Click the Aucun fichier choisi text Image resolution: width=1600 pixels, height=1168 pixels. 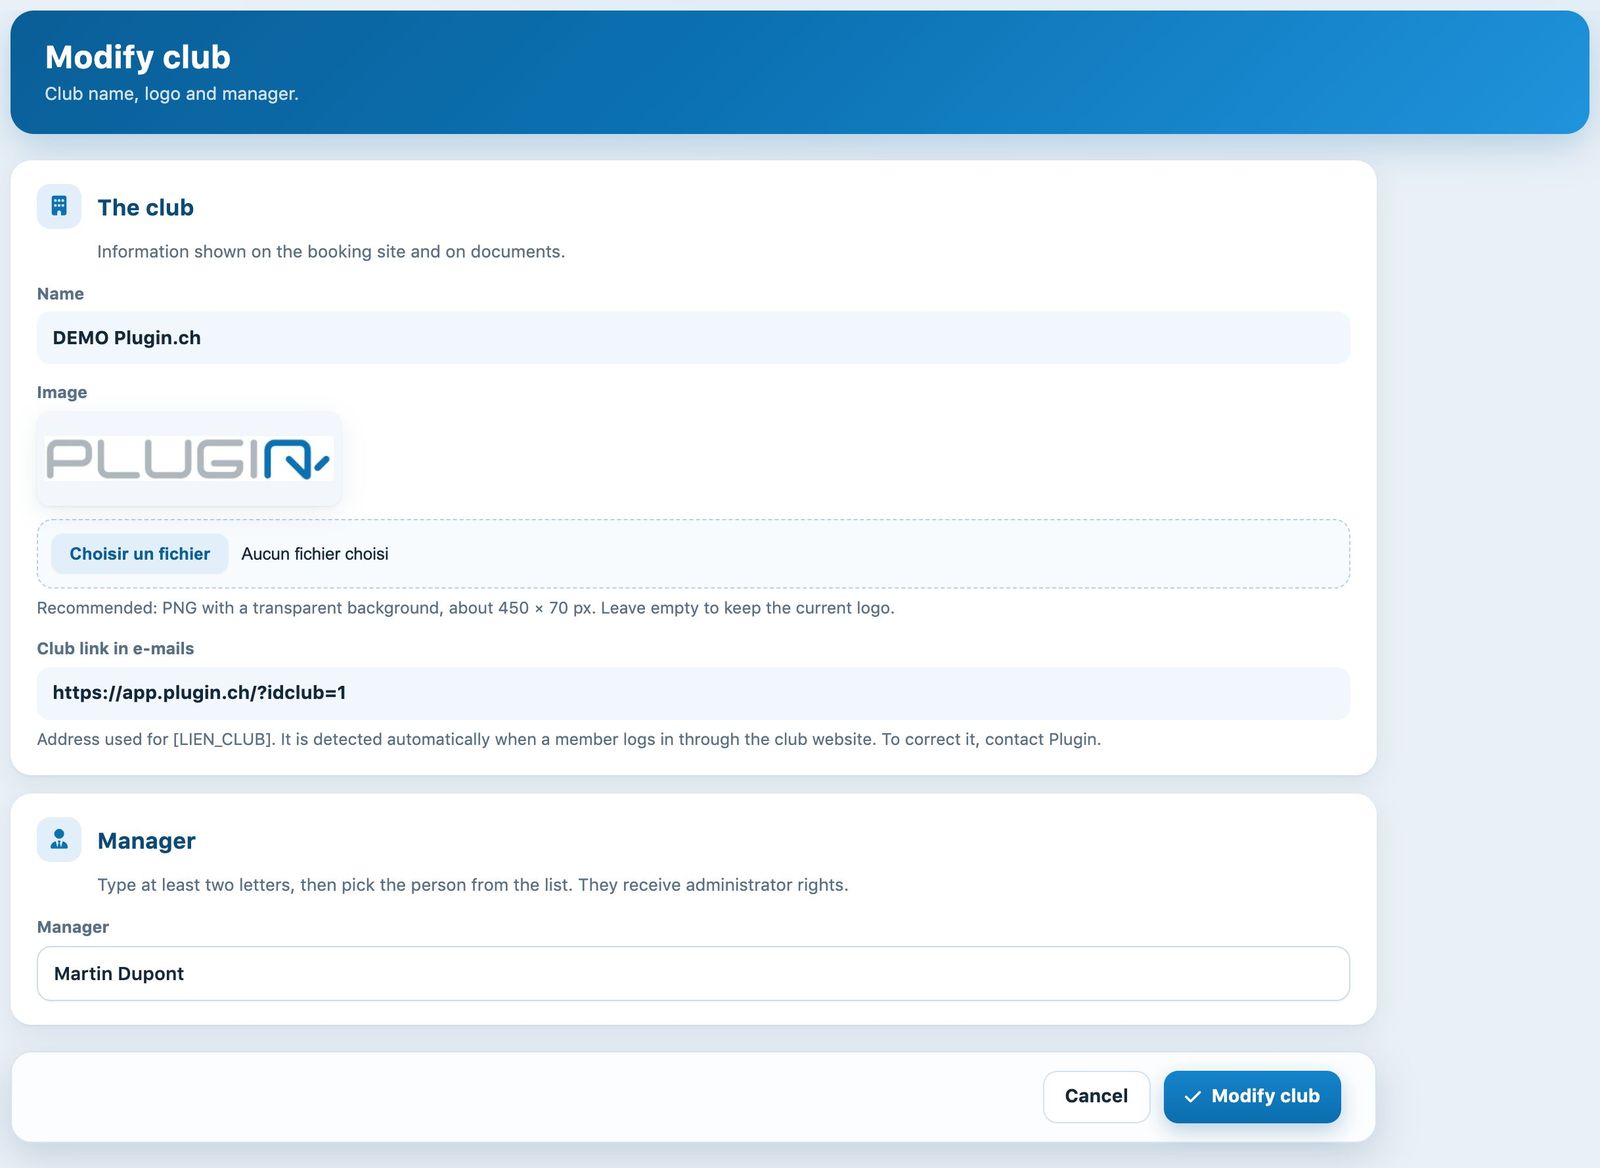[315, 554]
